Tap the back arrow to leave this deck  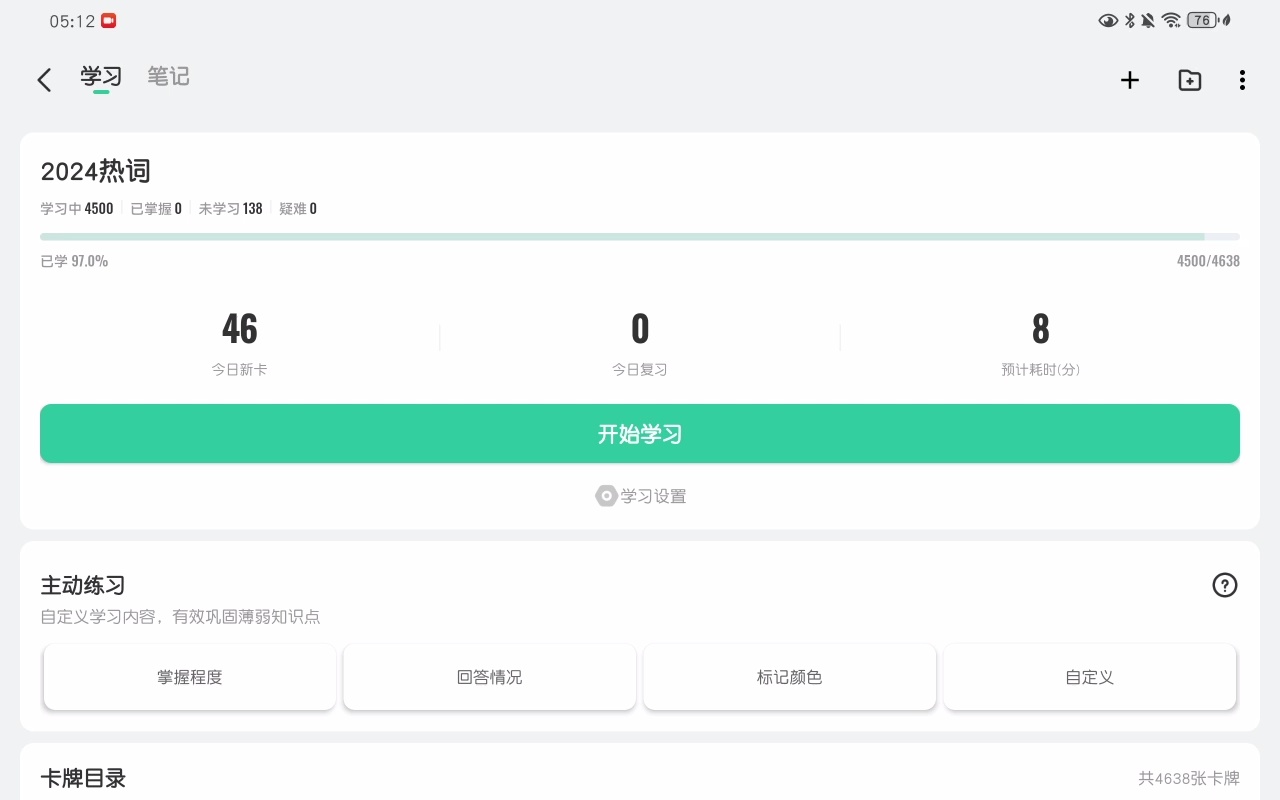coord(44,79)
